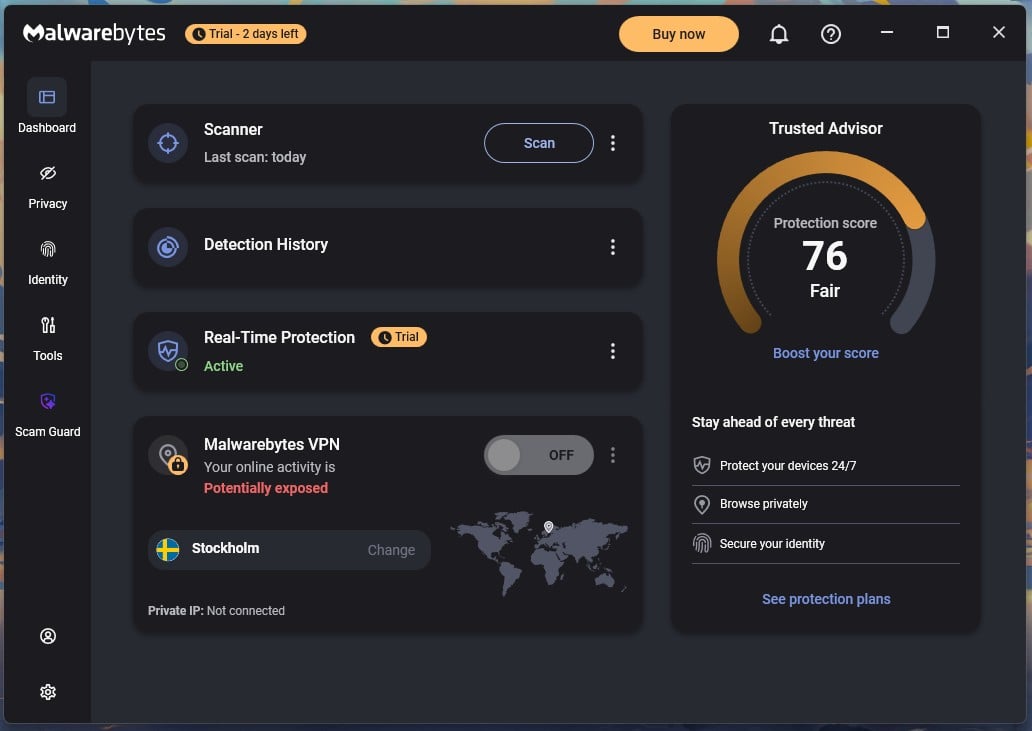The width and height of the screenshot is (1032, 731).
Task: Click the fingerprint beside Secure your identity
Action: click(702, 543)
